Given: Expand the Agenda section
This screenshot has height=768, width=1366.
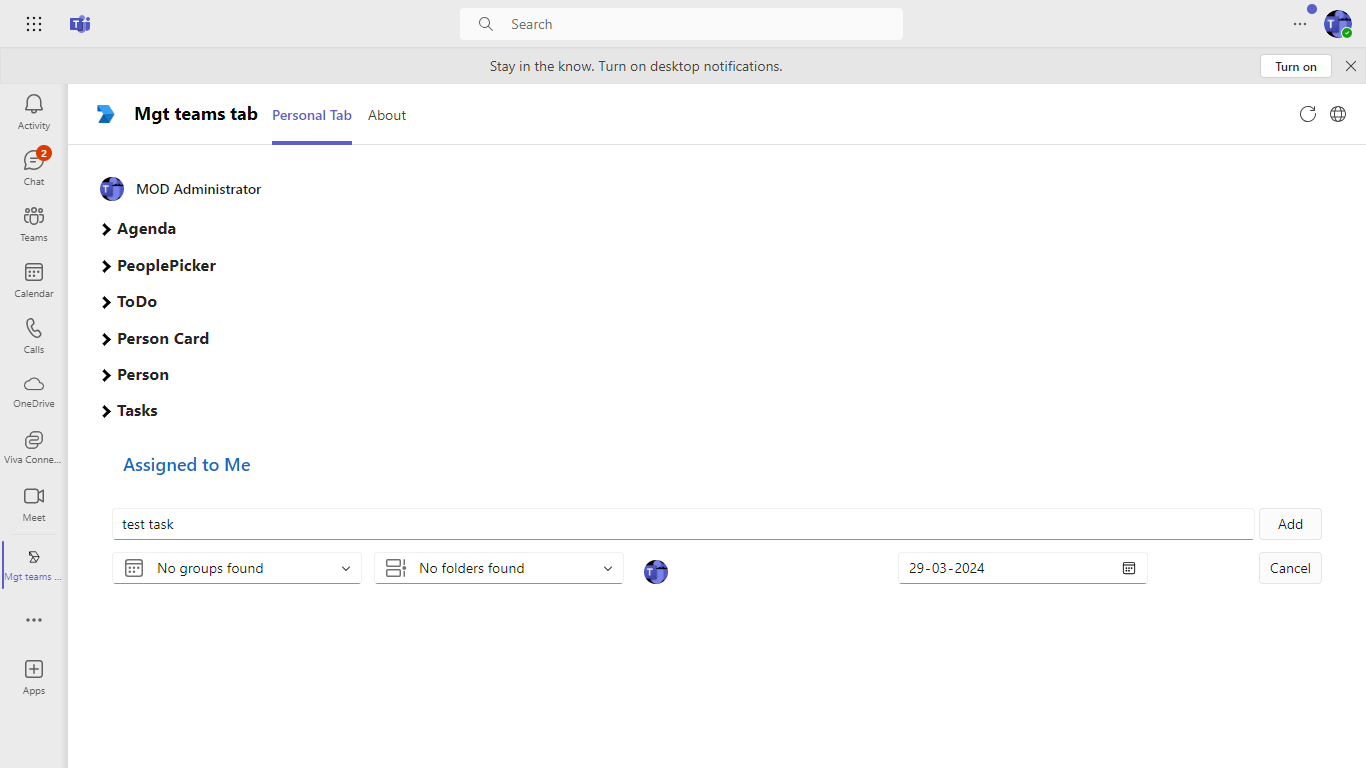Looking at the screenshot, I should [139, 229].
